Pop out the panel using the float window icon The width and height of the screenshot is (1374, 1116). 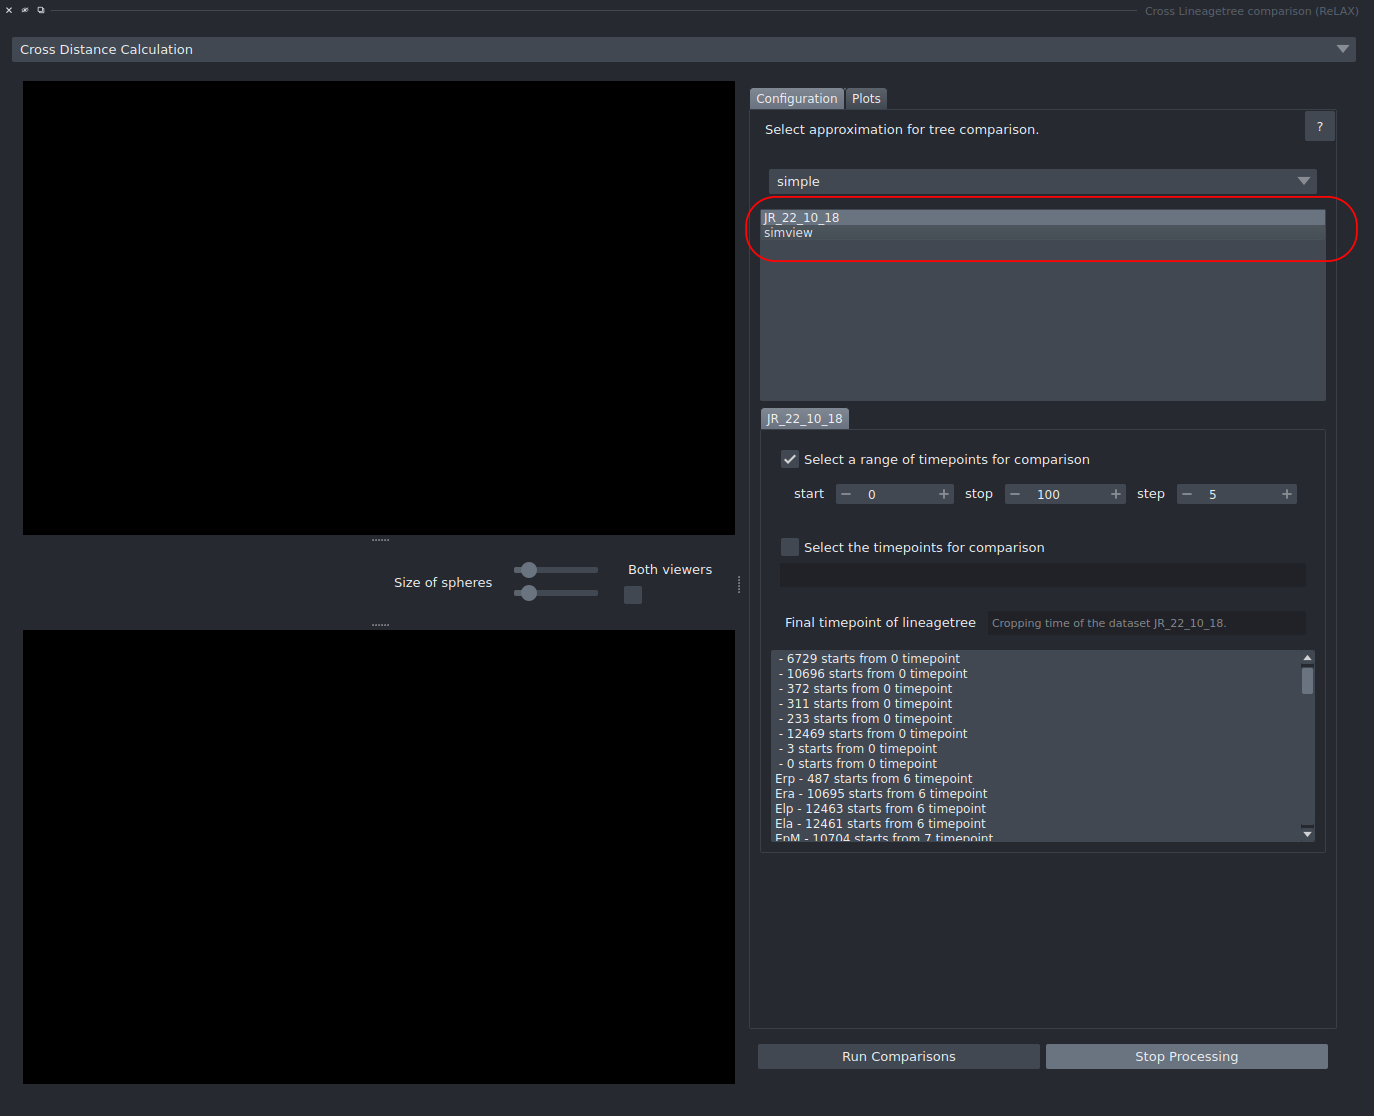(41, 10)
